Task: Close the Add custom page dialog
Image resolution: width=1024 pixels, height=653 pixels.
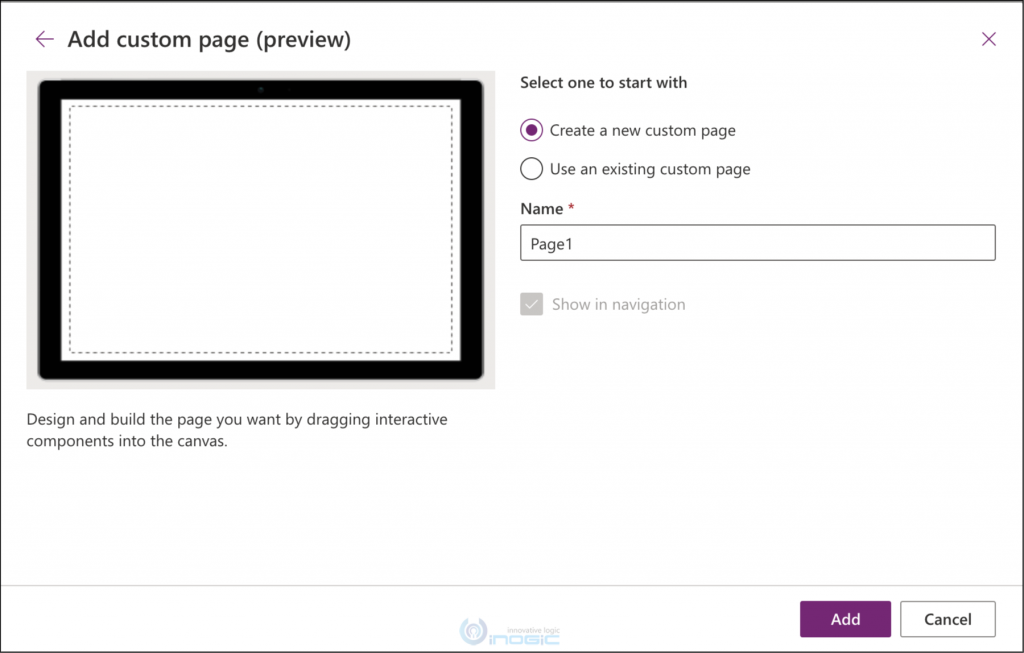Action: tap(989, 38)
